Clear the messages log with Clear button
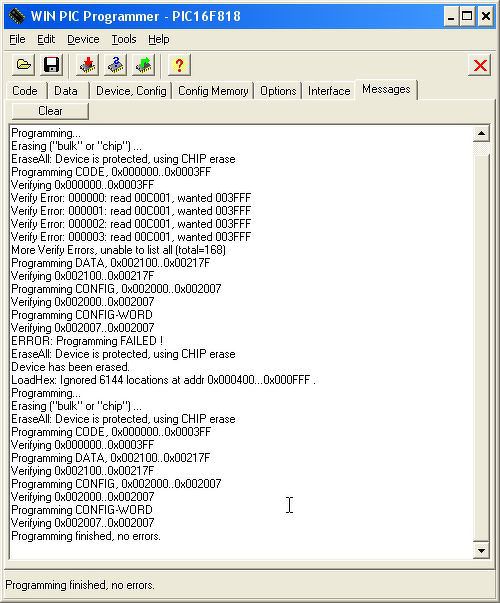The width and height of the screenshot is (500, 603). (x=50, y=111)
